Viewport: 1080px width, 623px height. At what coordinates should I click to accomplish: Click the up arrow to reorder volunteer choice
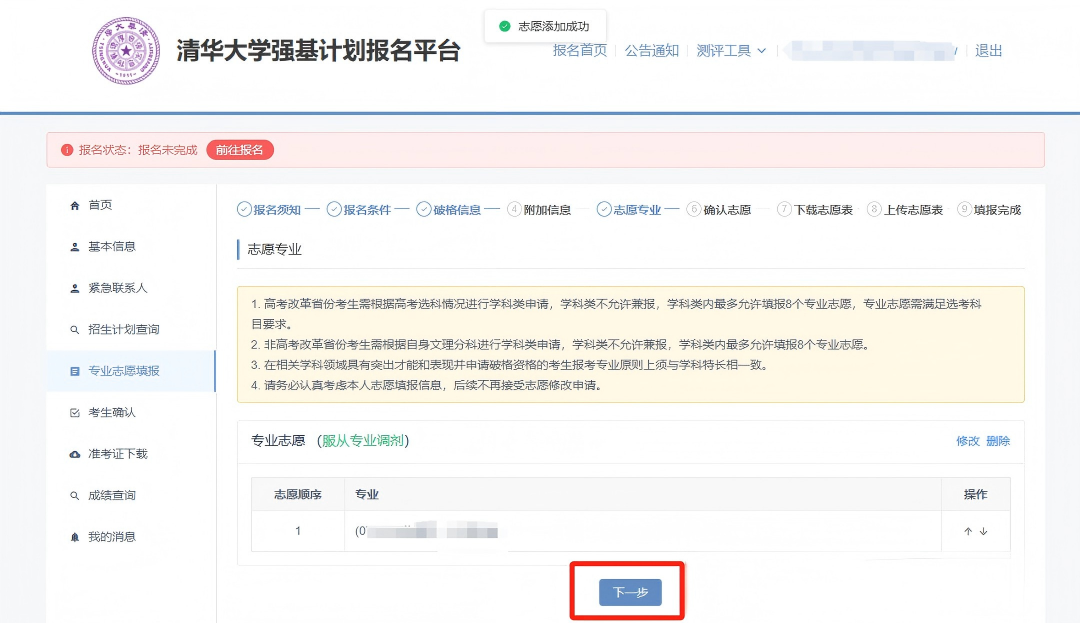point(967,531)
